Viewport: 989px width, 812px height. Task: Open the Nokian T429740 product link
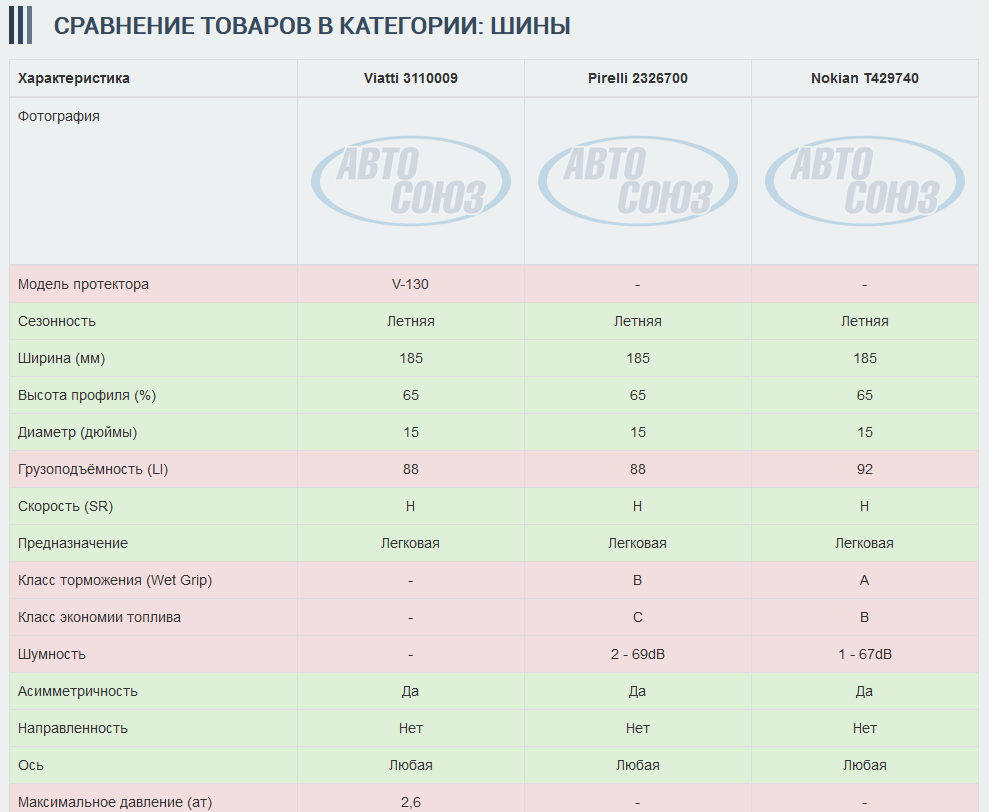pos(864,78)
